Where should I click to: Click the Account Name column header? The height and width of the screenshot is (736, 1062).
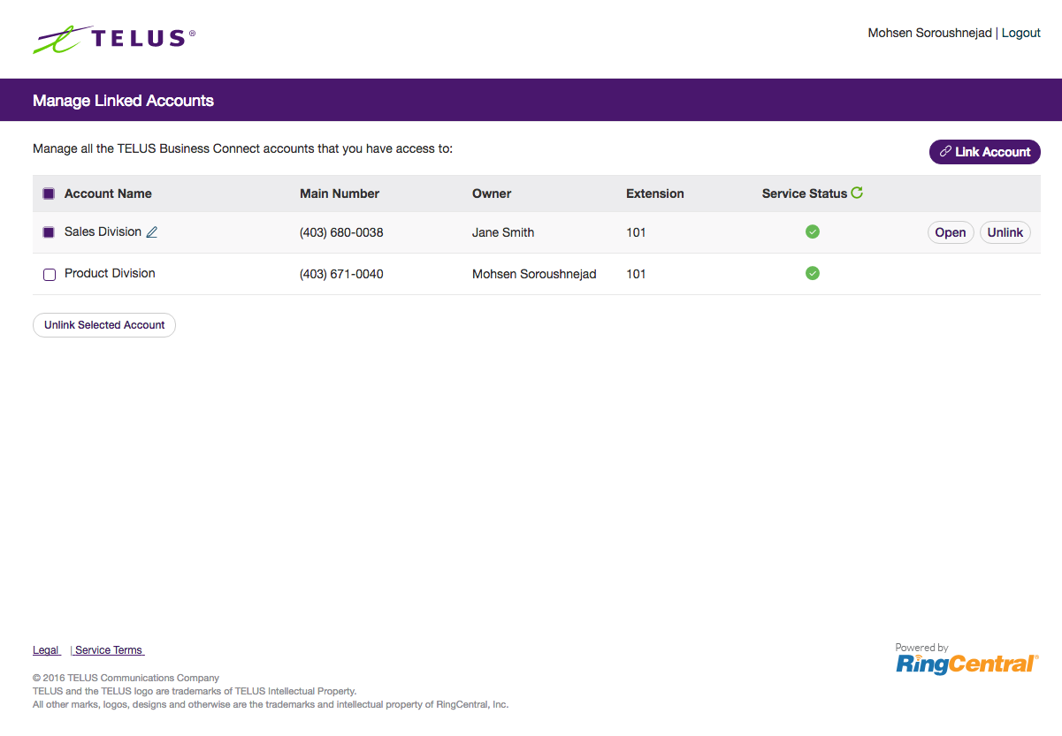pyautogui.click(x=106, y=192)
